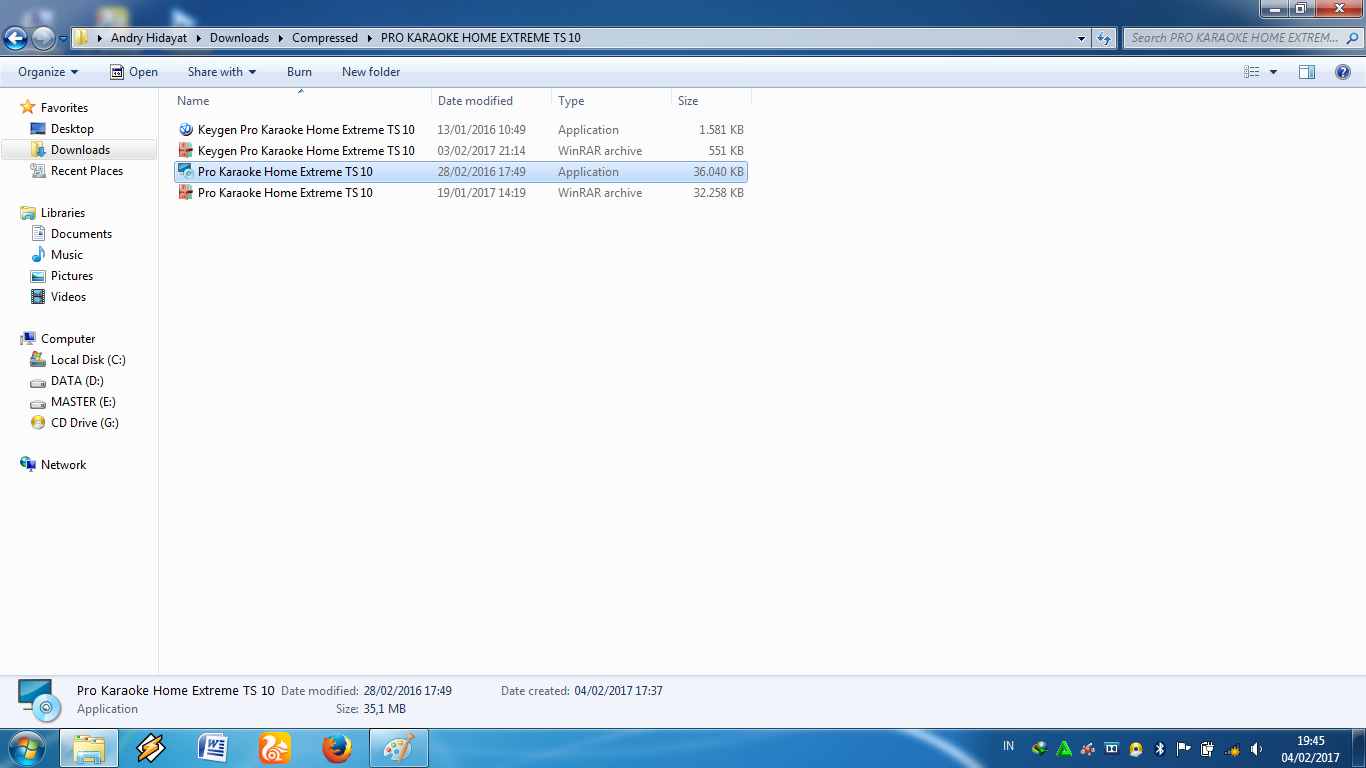Click the folder icon in the address bar

(x=84, y=38)
